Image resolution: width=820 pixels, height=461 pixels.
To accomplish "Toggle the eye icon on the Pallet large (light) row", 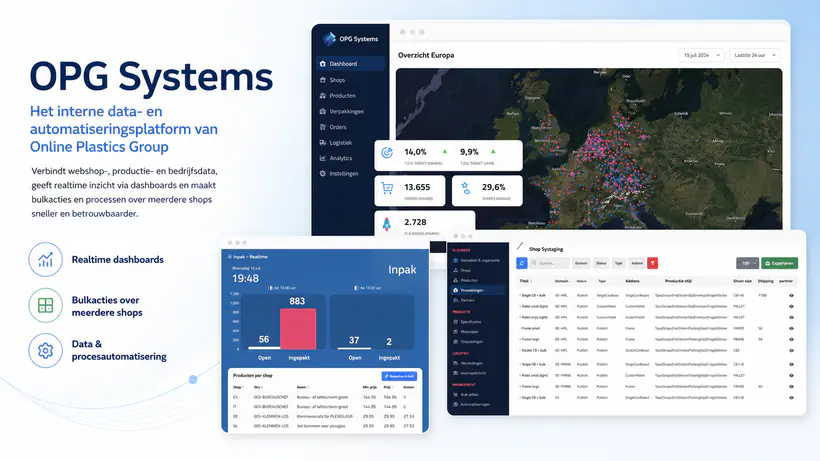I will click(x=791, y=317).
